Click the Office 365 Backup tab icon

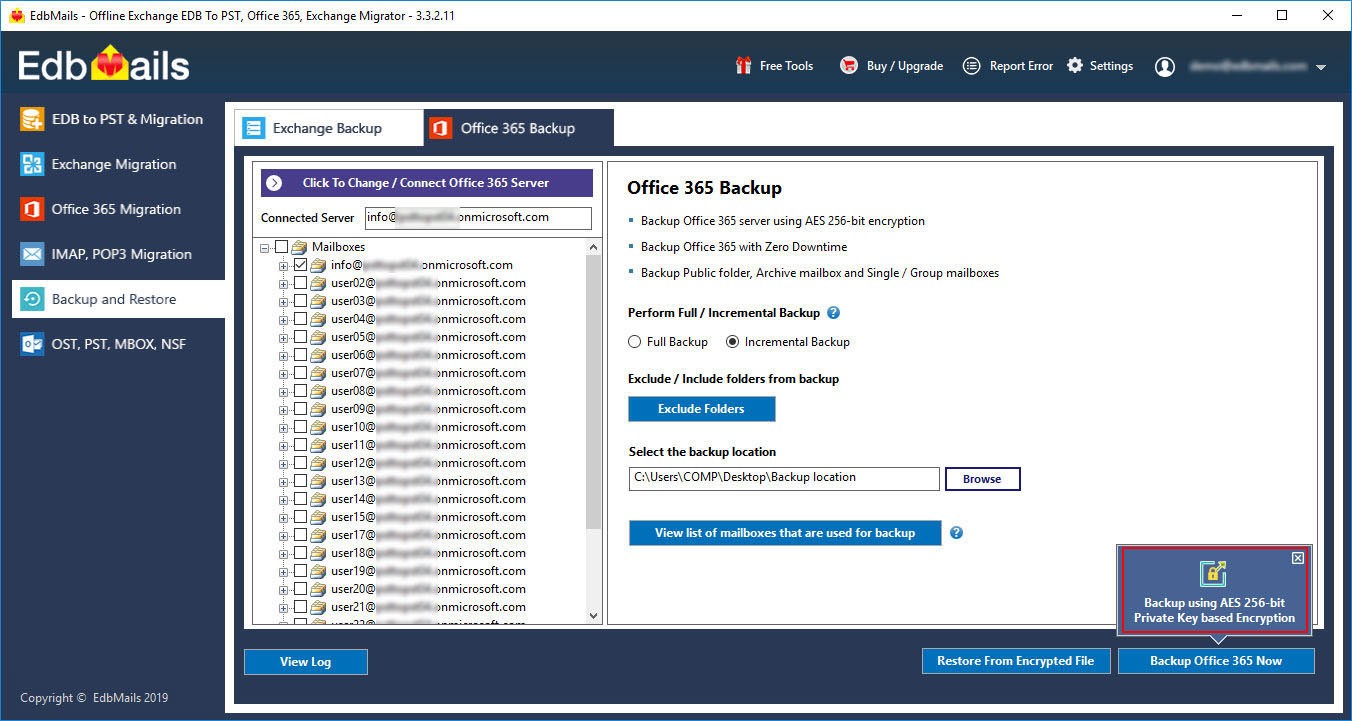tap(440, 128)
